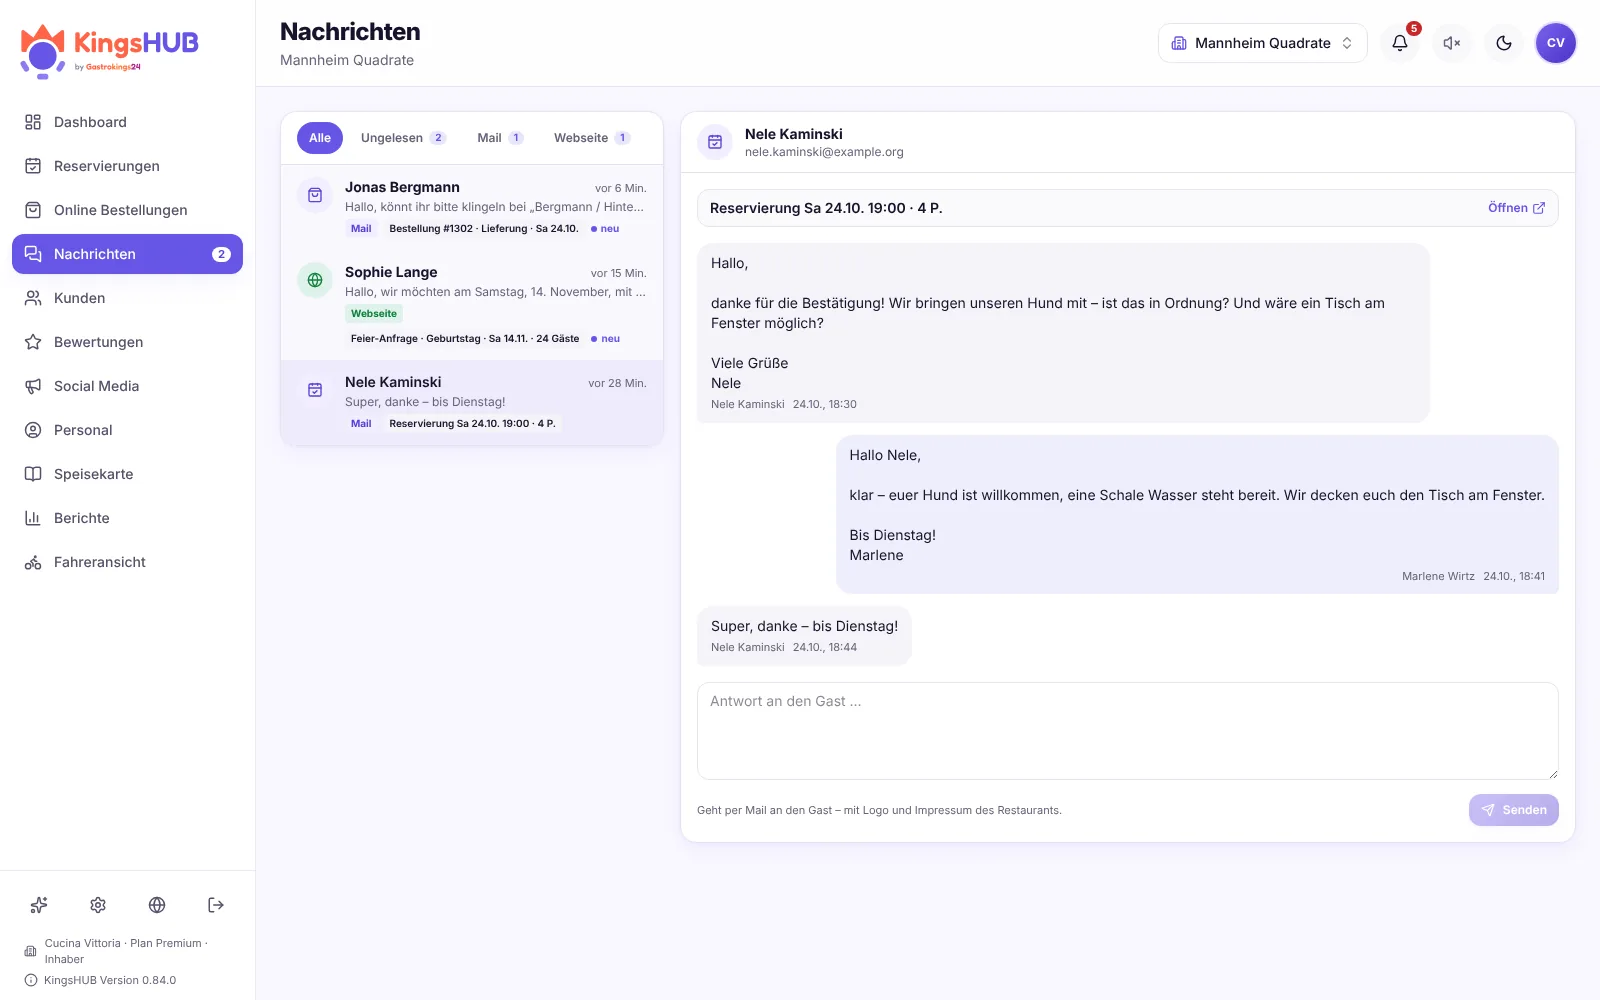The width and height of the screenshot is (1600, 1000).
Task: Click the calendar icon in the Nele Kaminski row
Action: [x=315, y=390]
